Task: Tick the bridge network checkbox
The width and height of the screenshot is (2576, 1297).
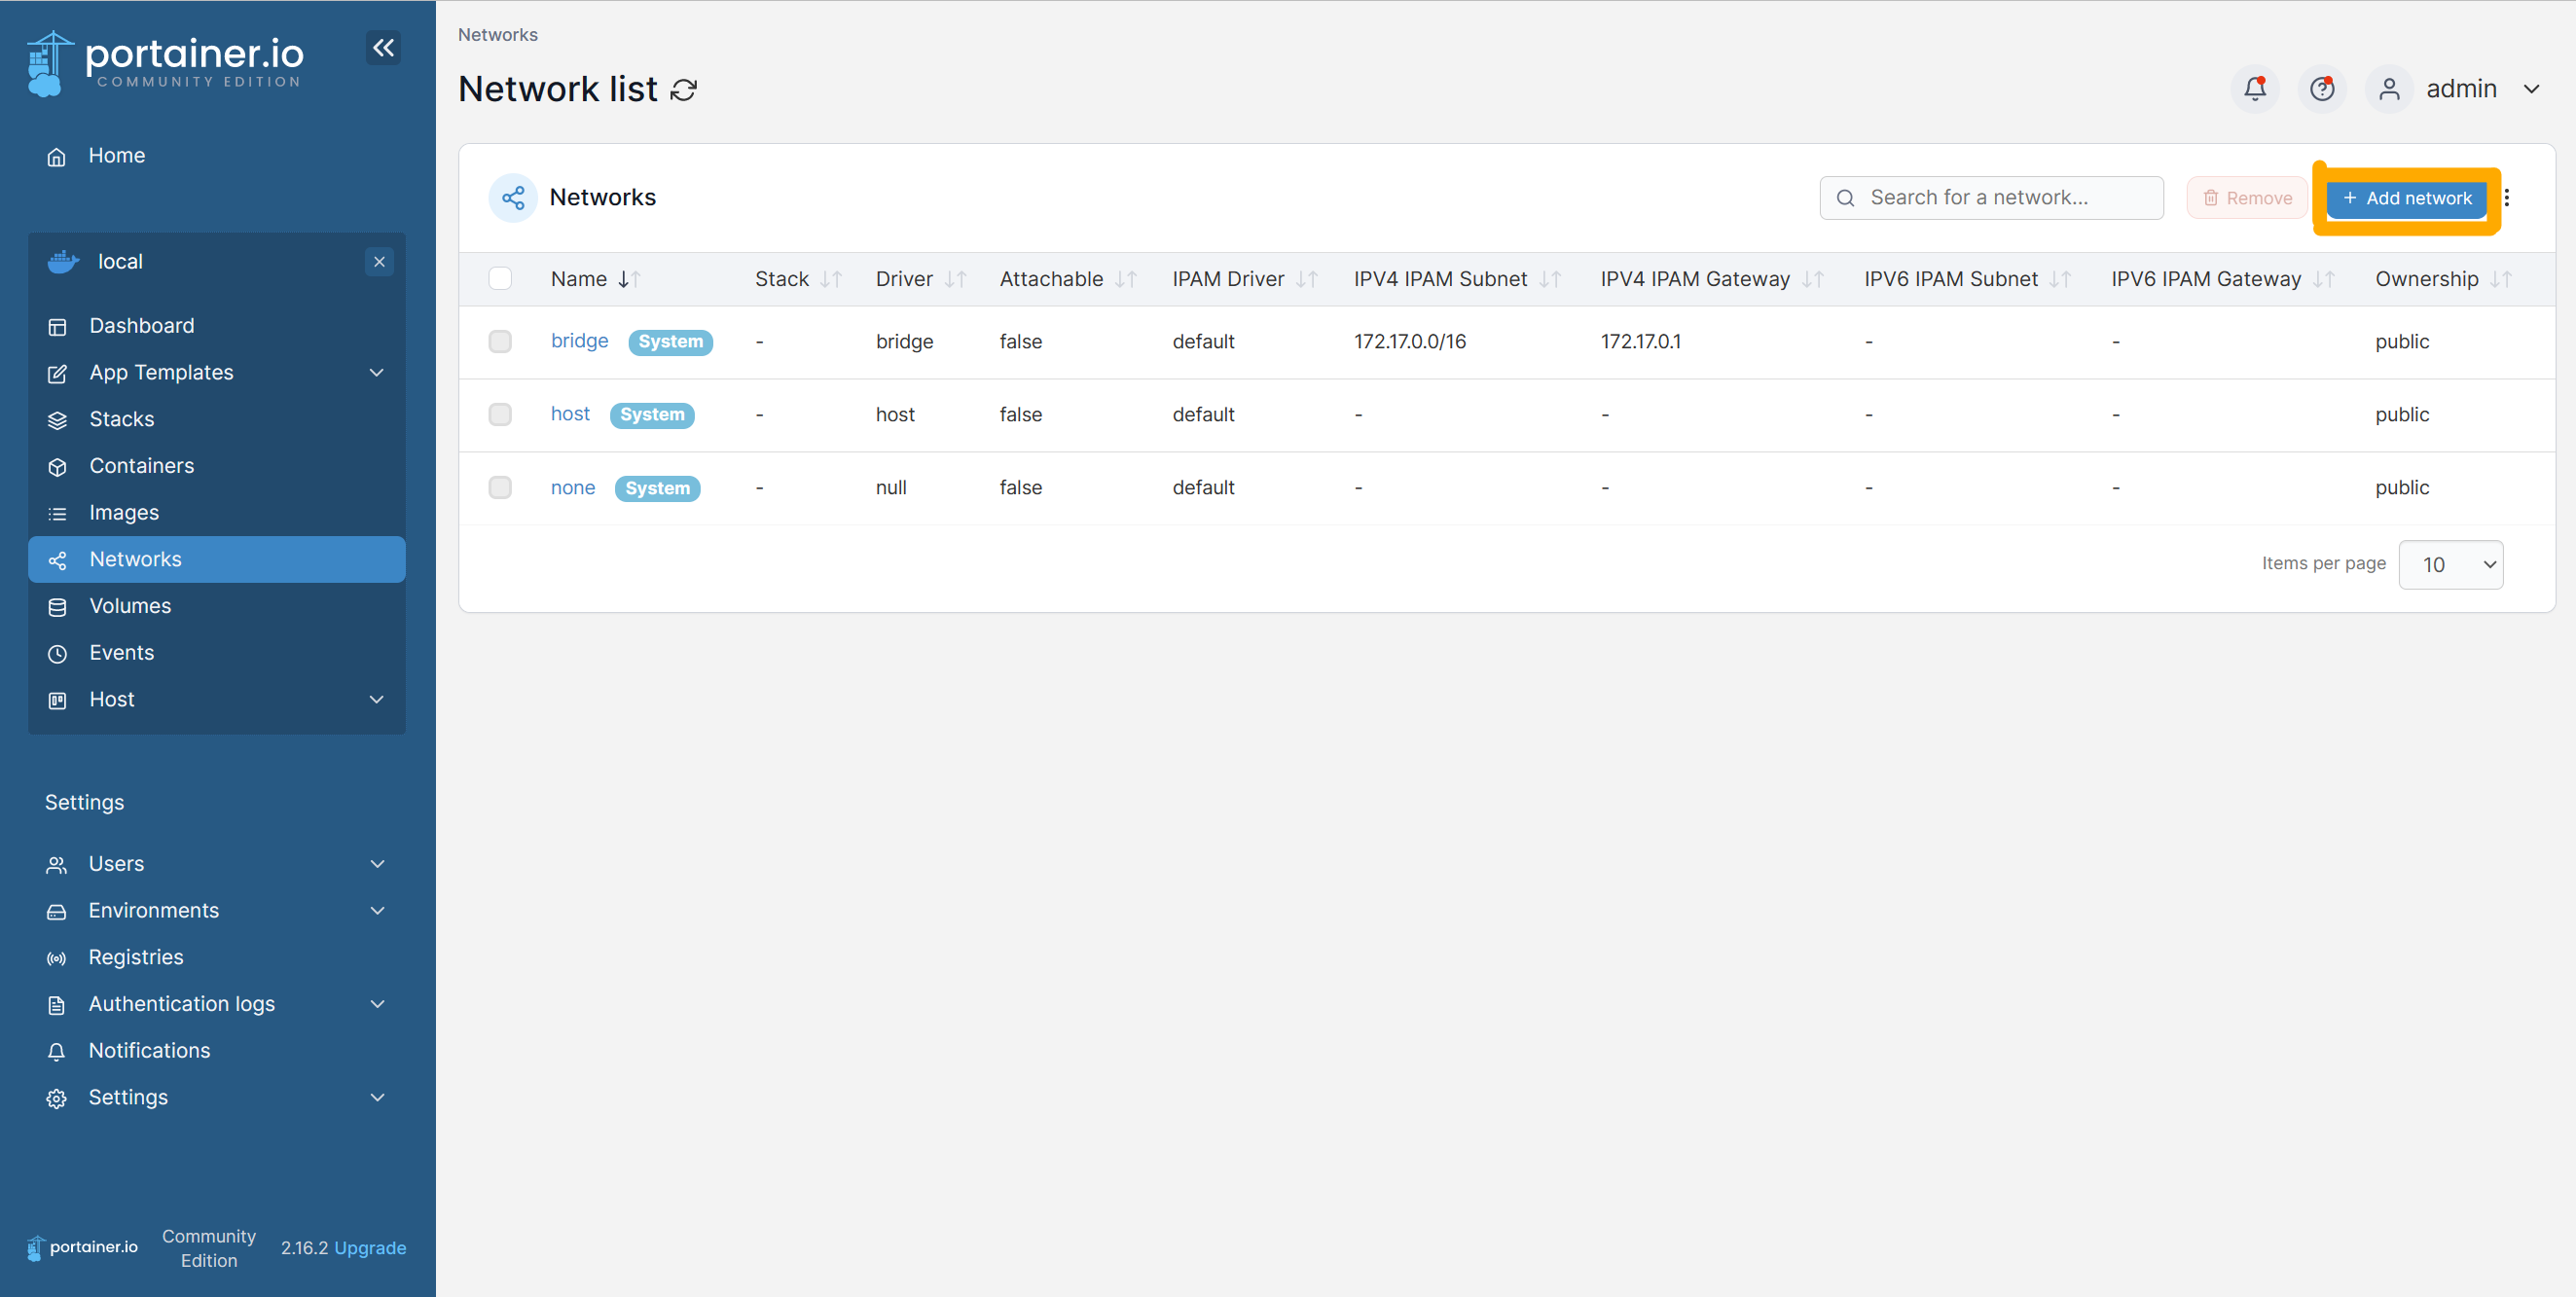Action: [x=500, y=342]
